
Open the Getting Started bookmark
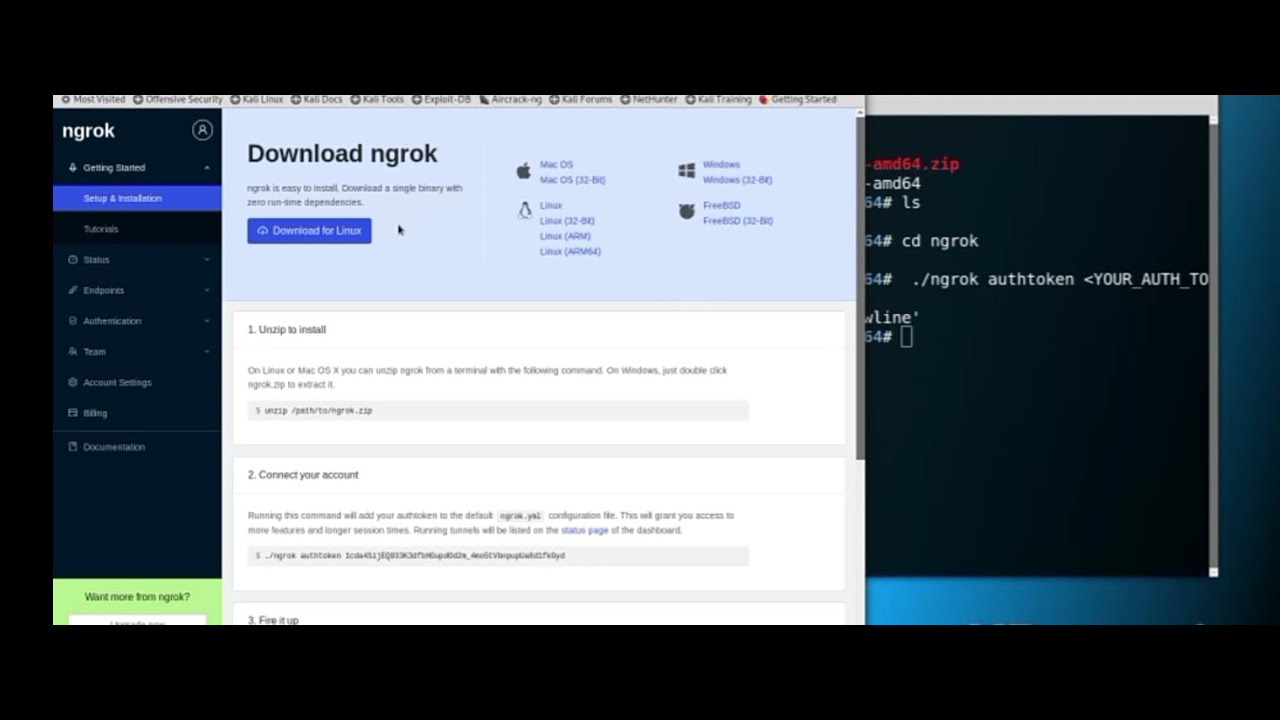click(798, 100)
